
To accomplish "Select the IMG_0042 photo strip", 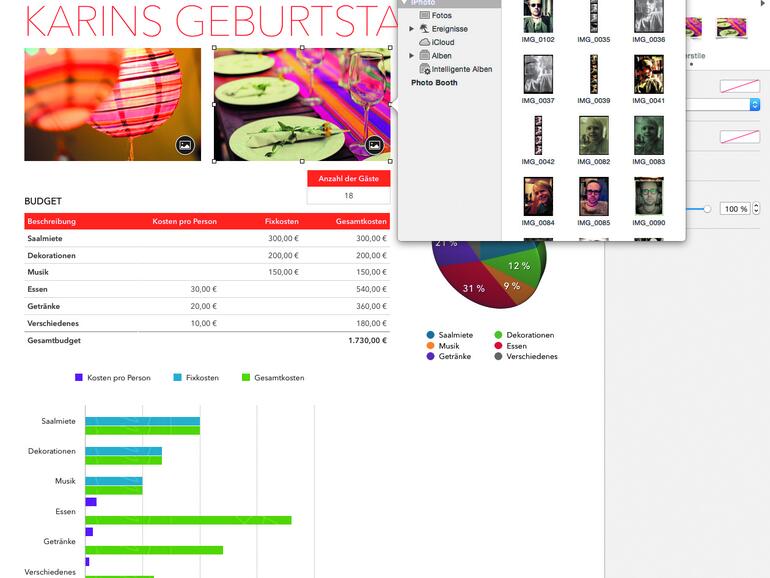I will point(538,136).
